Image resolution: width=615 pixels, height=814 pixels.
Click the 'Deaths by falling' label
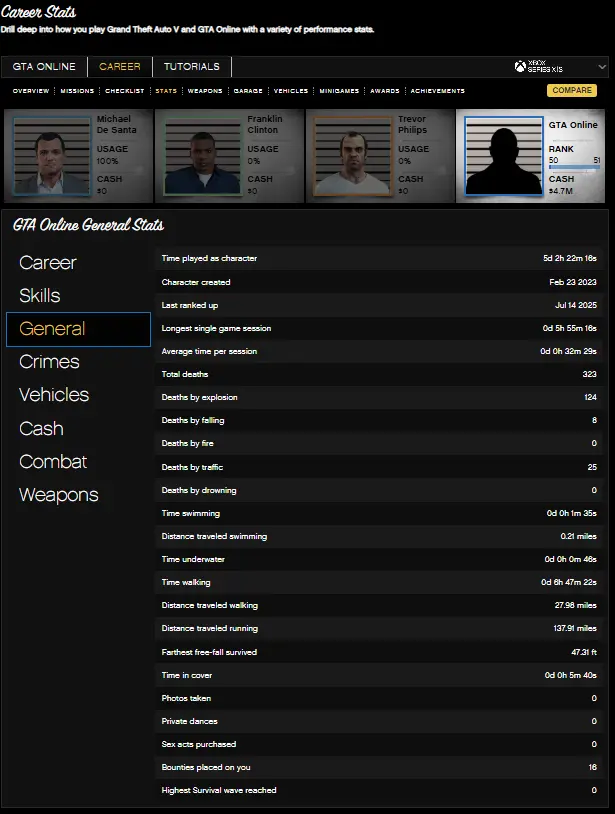[193, 420]
